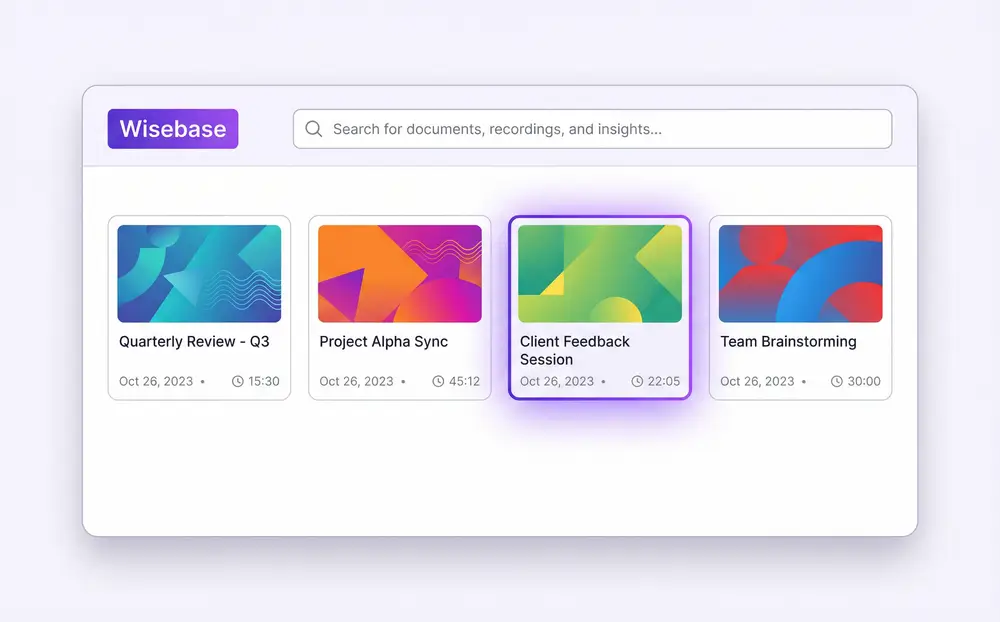Select the 'Team Brainstorming' title

pos(788,342)
